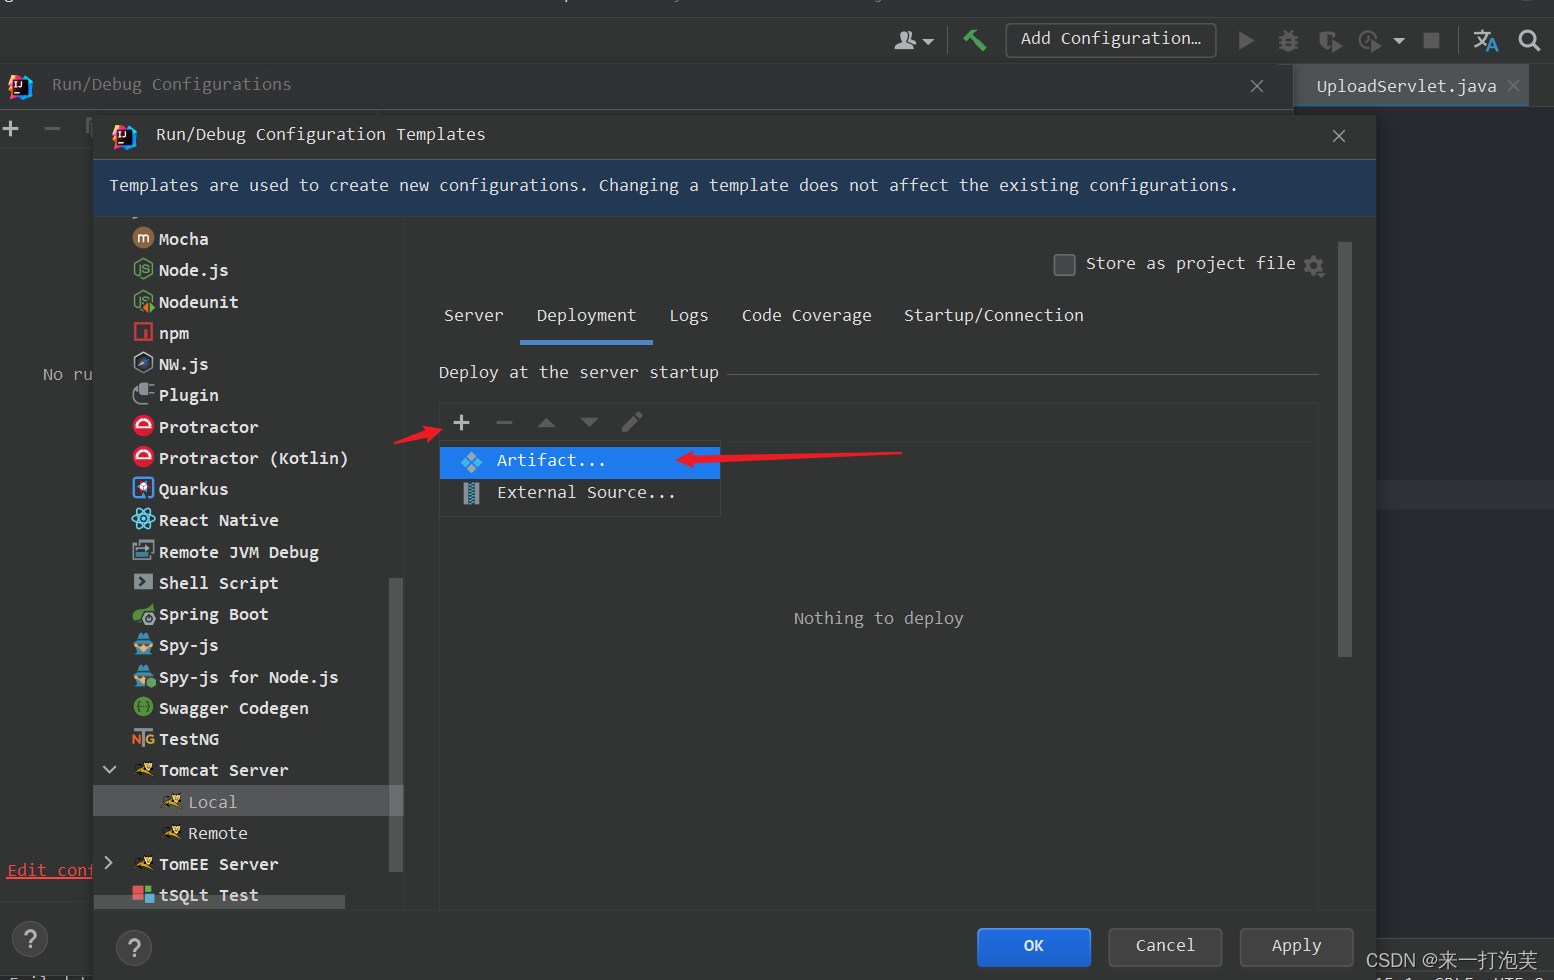Viewport: 1554px width, 980px height.
Task: Open the user account dropdown icon
Action: coord(913,40)
